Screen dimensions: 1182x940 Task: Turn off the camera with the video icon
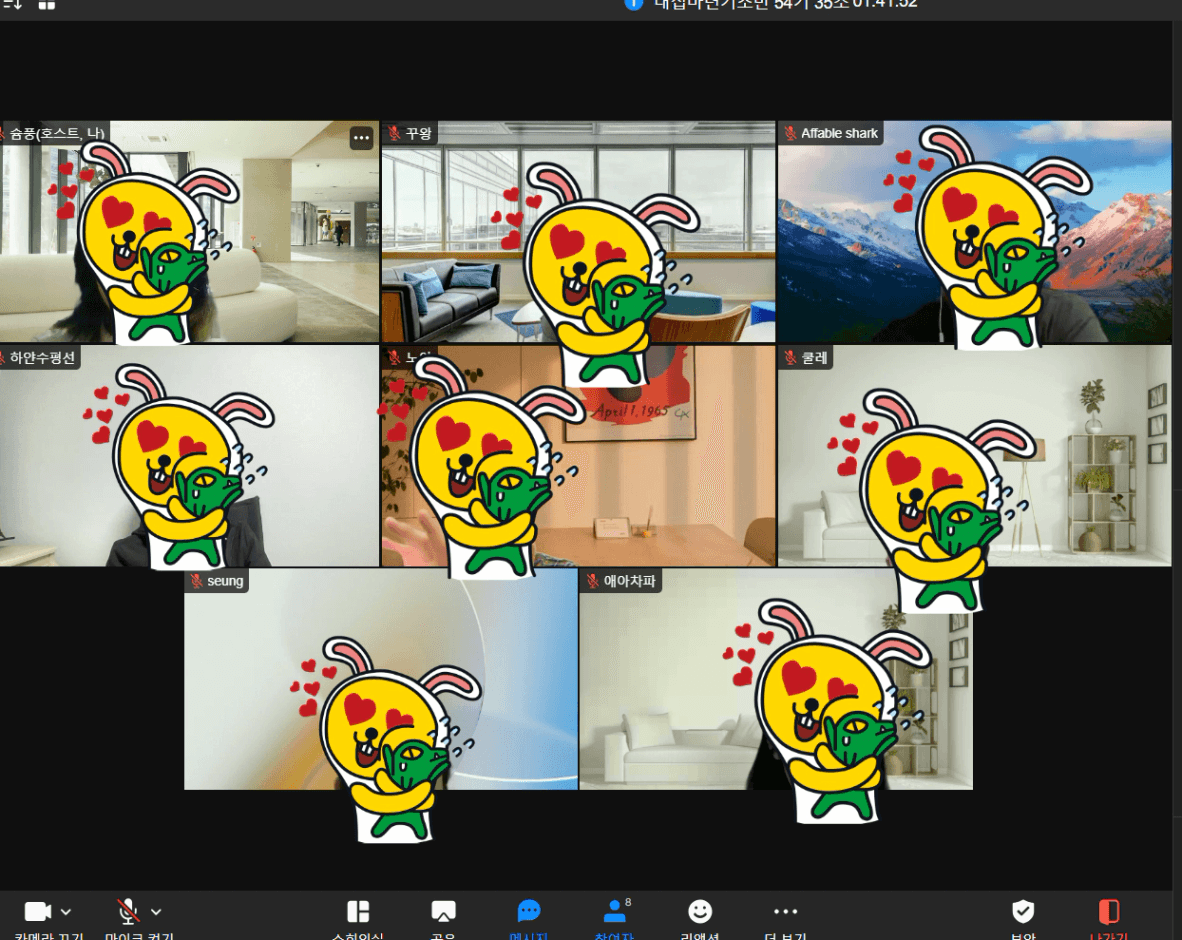pyautogui.click(x=38, y=911)
